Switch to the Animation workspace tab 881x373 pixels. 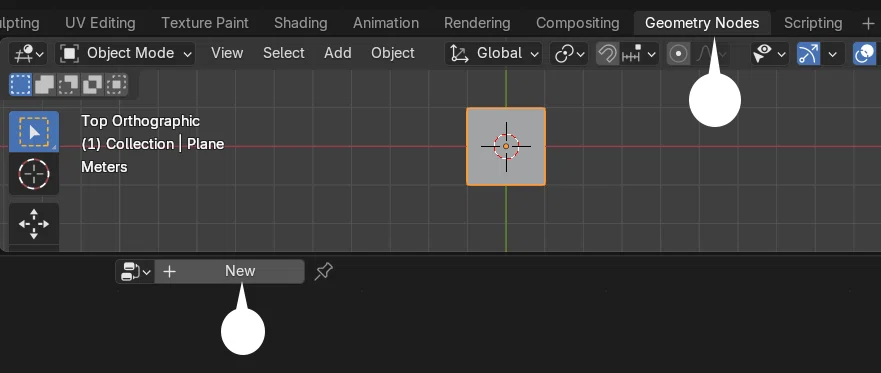(x=386, y=23)
